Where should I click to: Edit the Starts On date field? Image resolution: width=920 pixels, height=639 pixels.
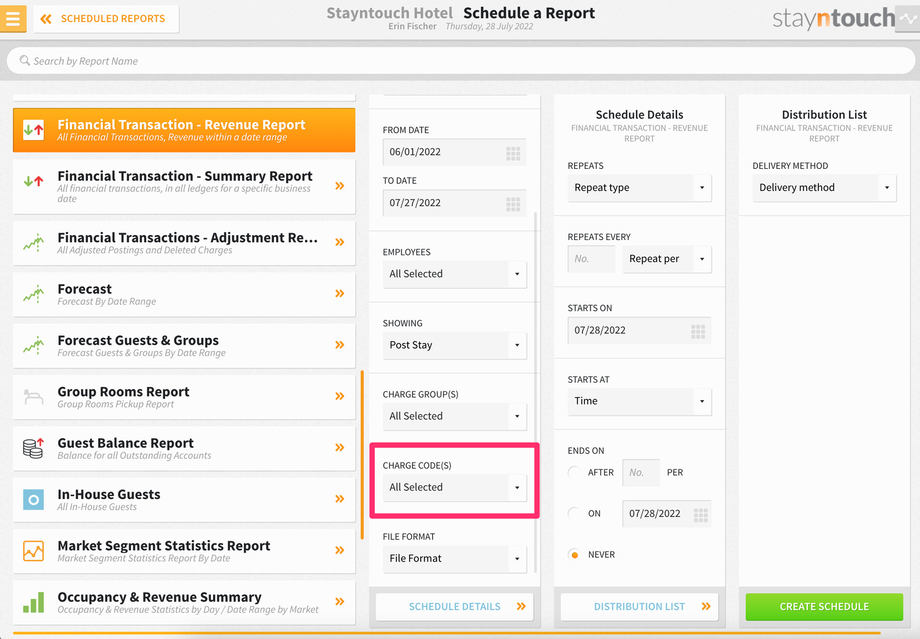click(x=640, y=330)
